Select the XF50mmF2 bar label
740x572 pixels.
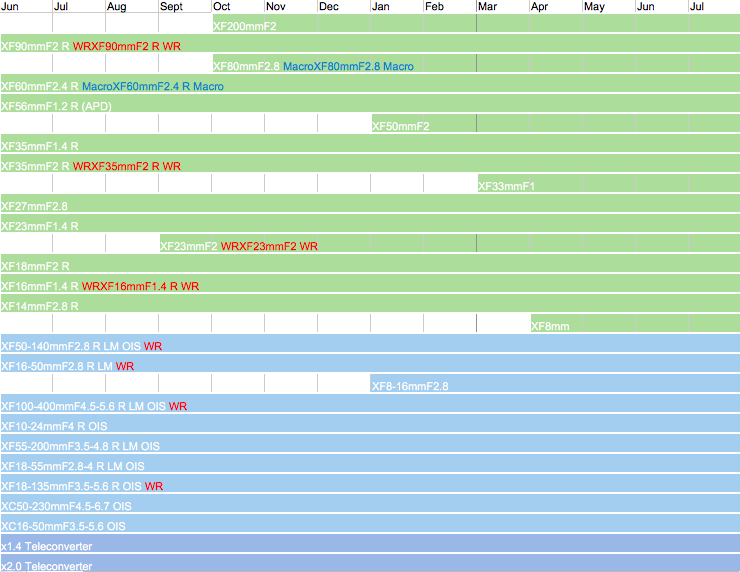[x=401, y=126]
